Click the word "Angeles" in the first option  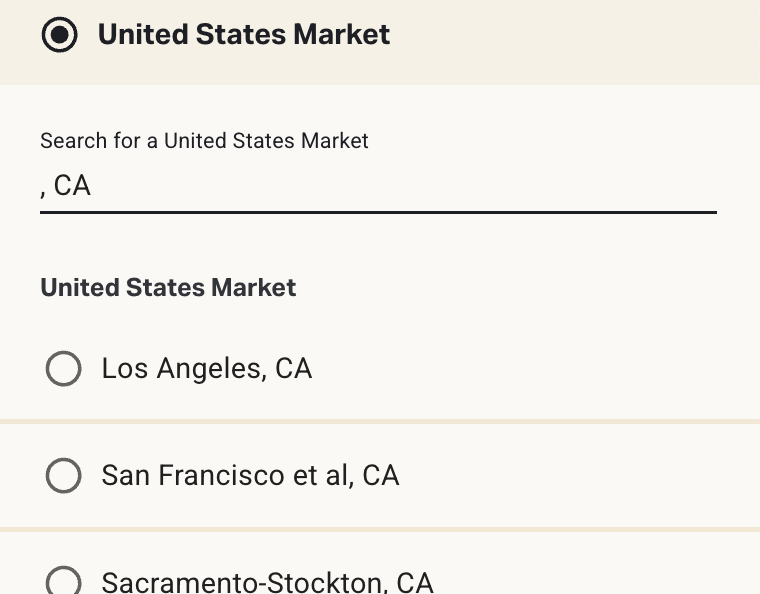pos(211,369)
